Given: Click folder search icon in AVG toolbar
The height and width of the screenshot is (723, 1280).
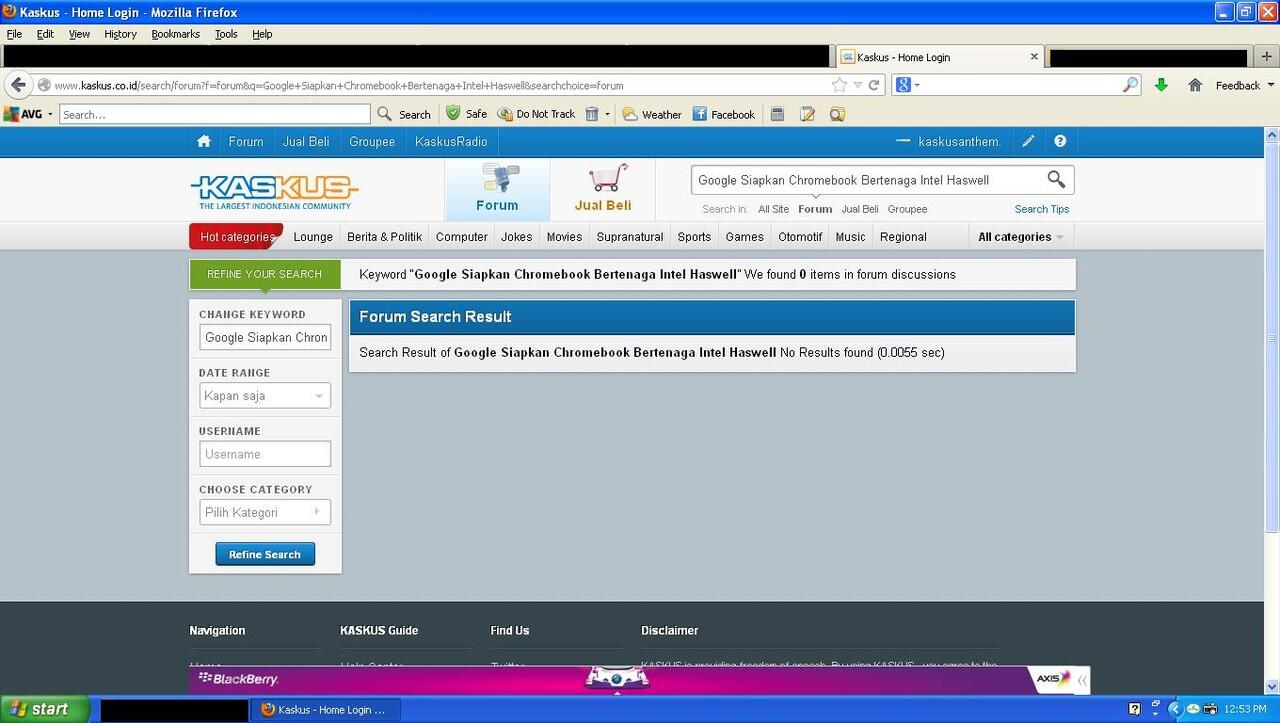Looking at the screenshot, I should coord(837,114).
